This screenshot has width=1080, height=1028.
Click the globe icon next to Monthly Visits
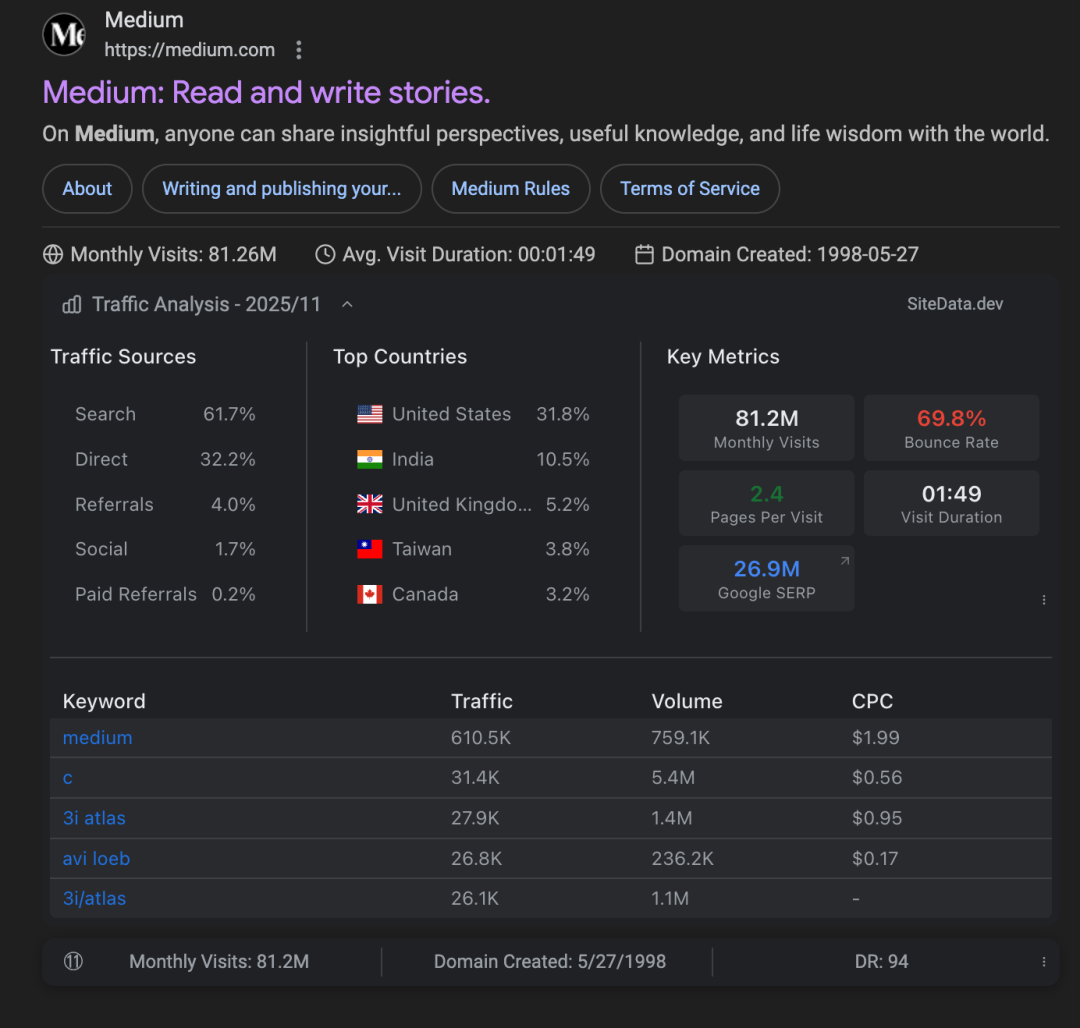click(53, 255)
